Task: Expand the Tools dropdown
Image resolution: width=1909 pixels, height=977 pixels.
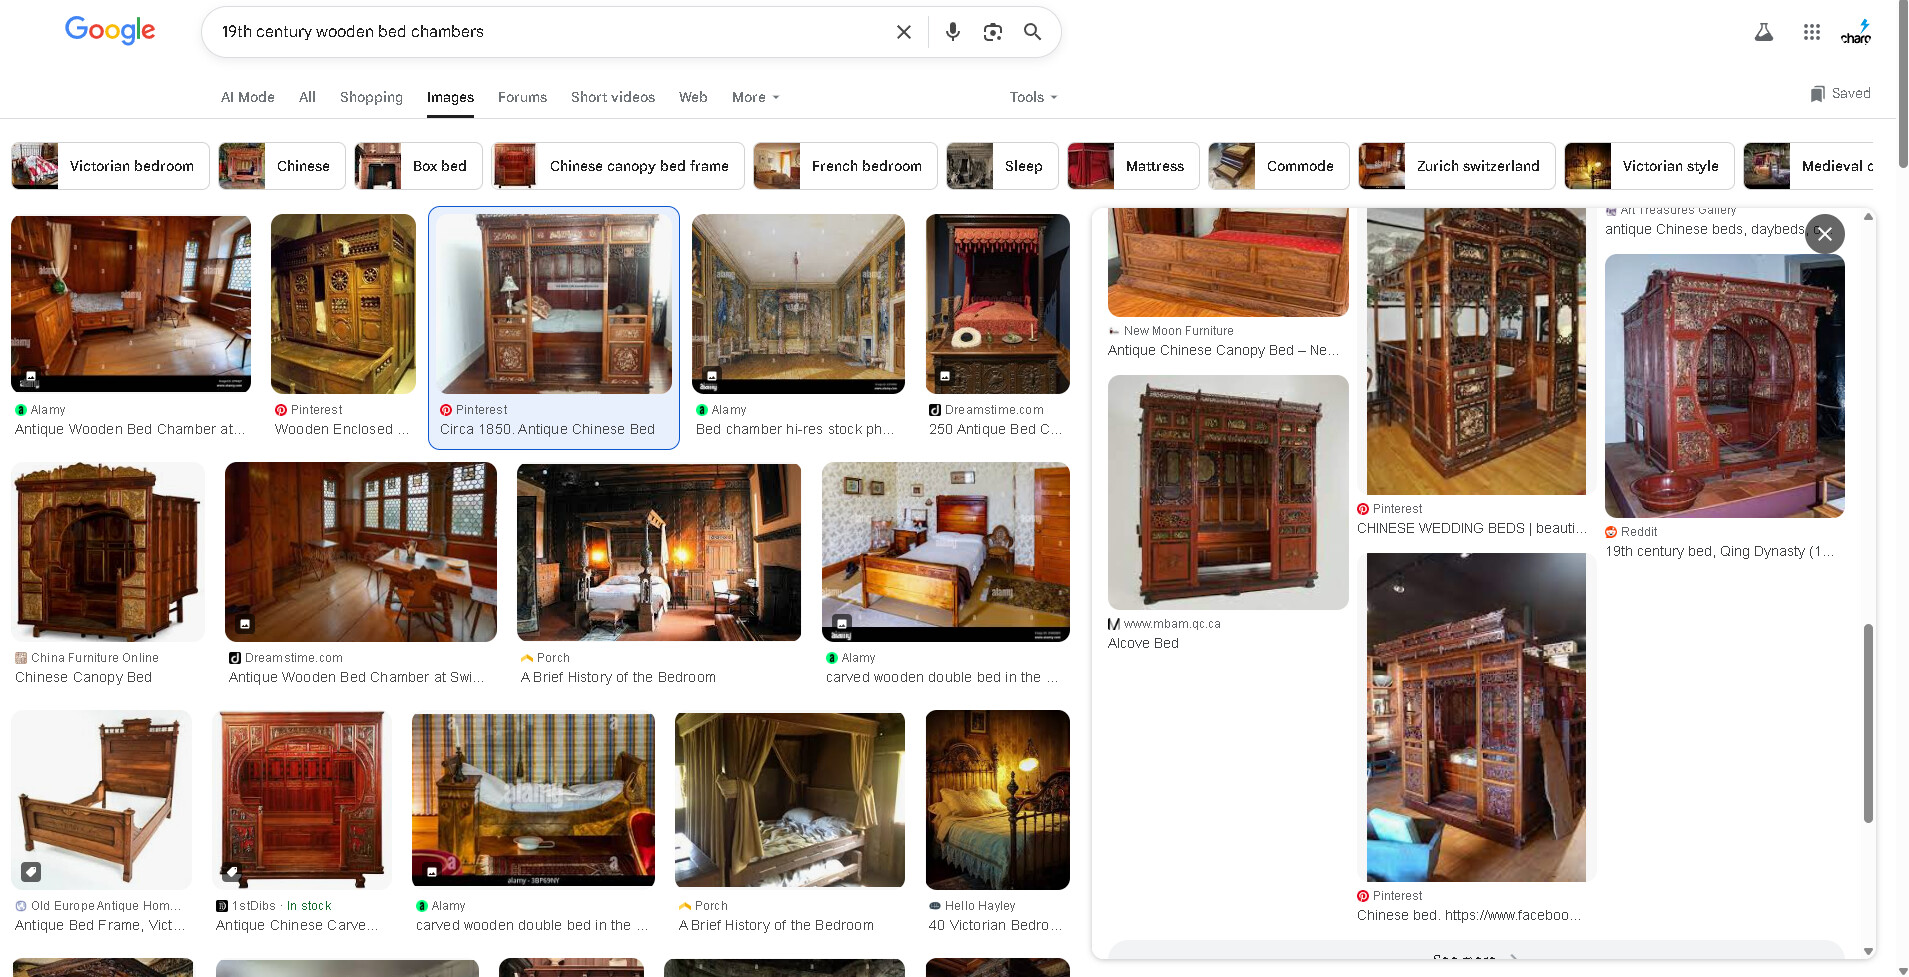Action: [x=1033, y=97]
